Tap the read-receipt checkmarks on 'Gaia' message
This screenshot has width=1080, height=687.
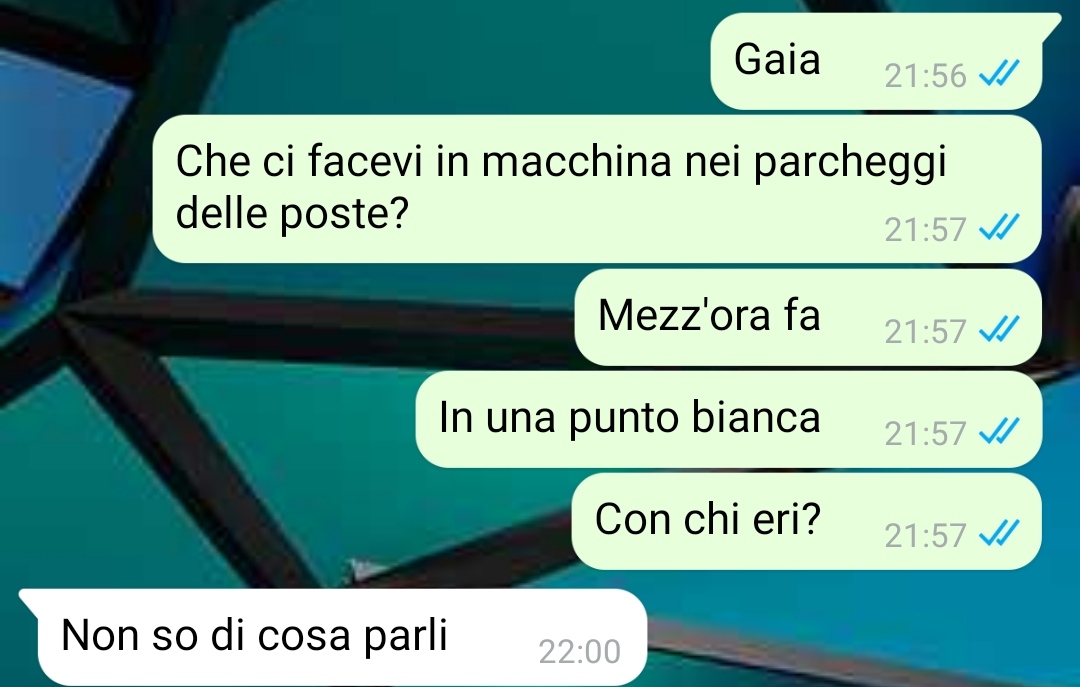pyautogui.click(x=999, y=73)
